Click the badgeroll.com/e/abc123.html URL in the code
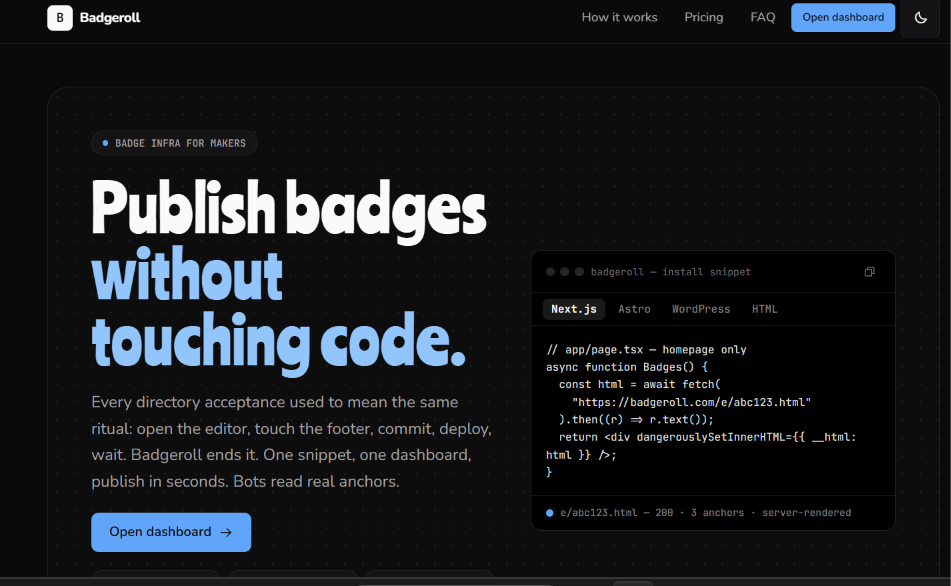Viewport: 951px width, 586px height. tap(691, 402)
